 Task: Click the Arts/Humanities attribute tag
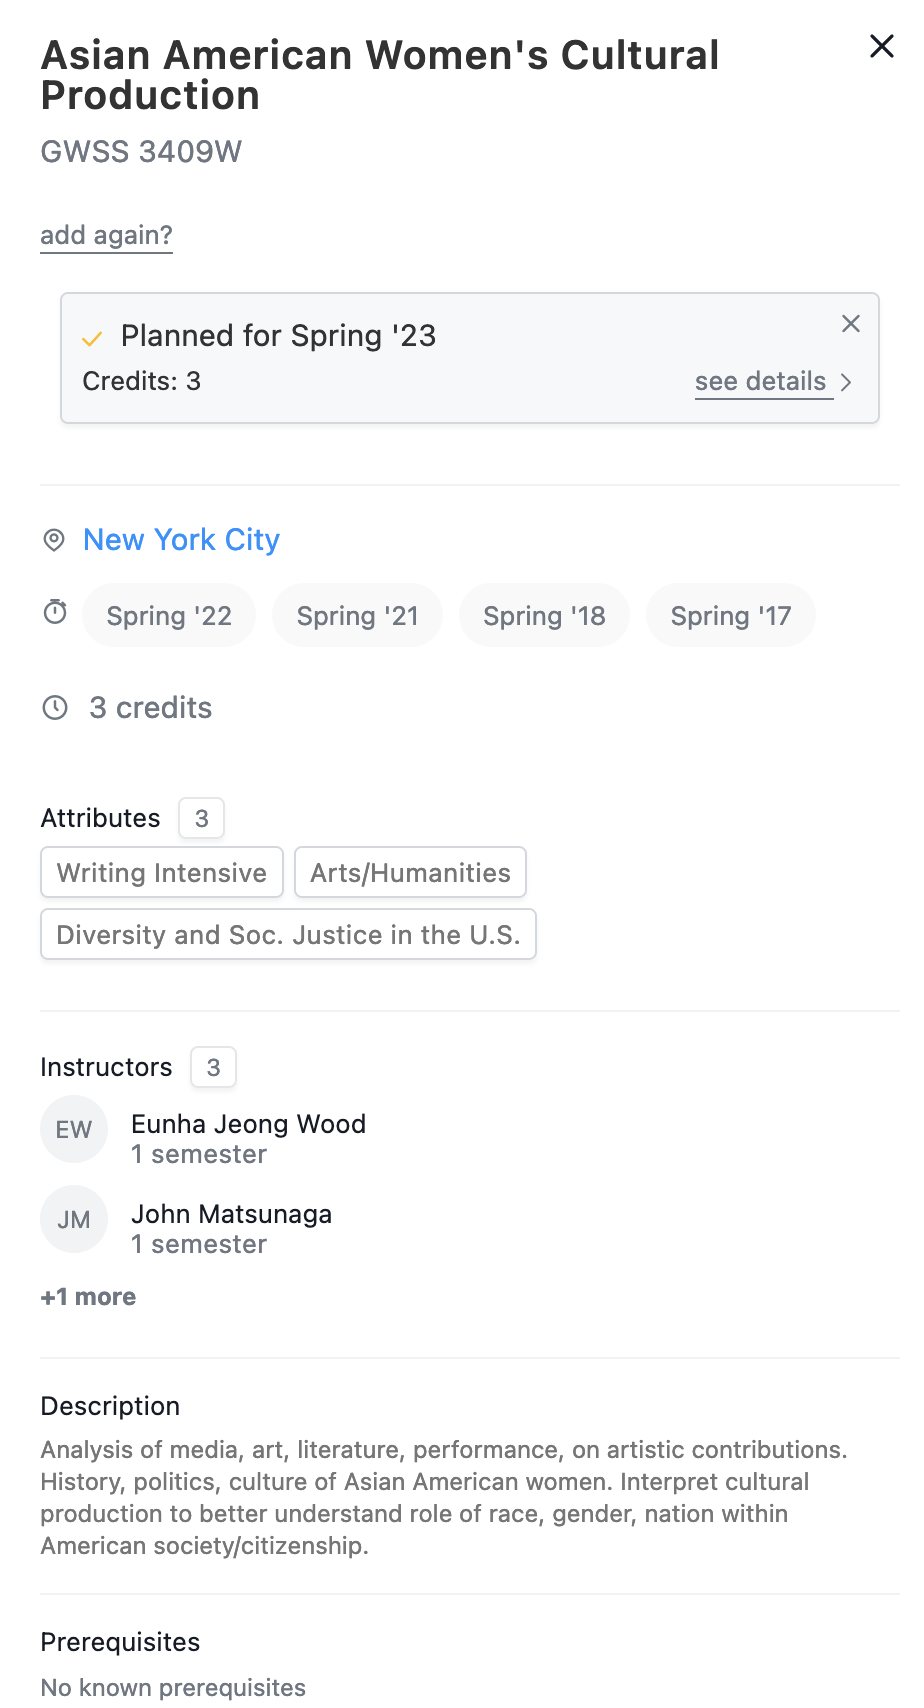click(x=410, y=873)
